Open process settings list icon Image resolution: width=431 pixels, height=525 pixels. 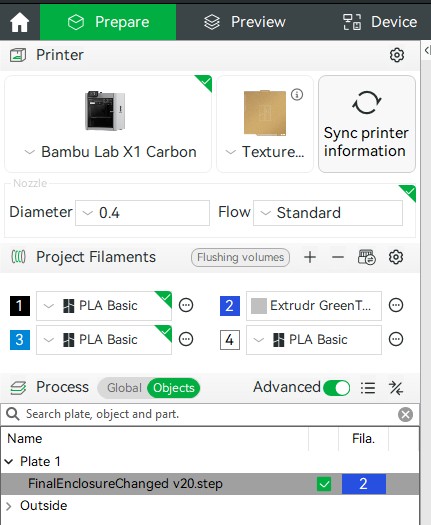[368, 388]
